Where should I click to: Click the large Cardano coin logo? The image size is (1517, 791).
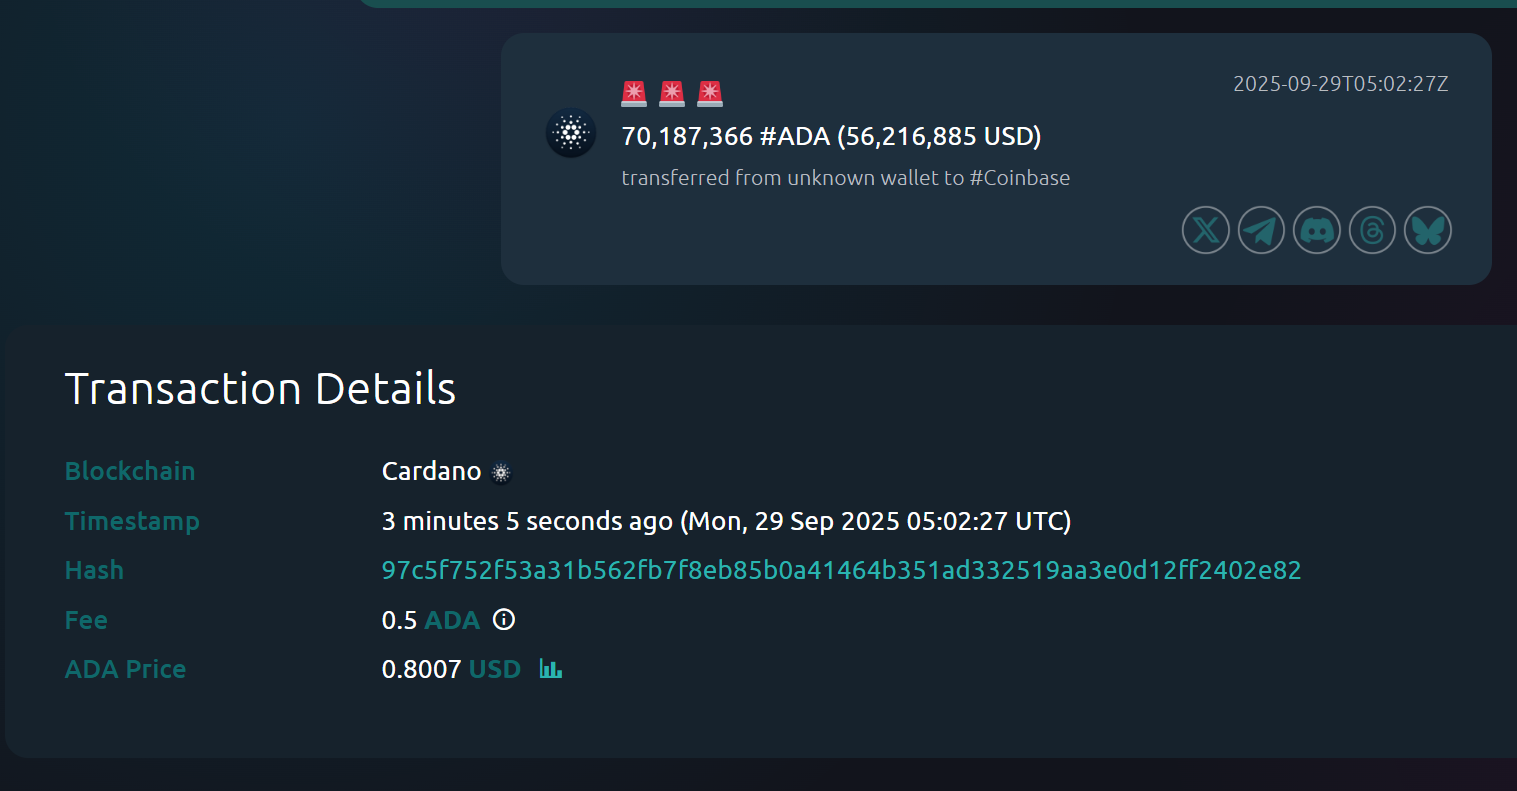click(x=571, y=133)
